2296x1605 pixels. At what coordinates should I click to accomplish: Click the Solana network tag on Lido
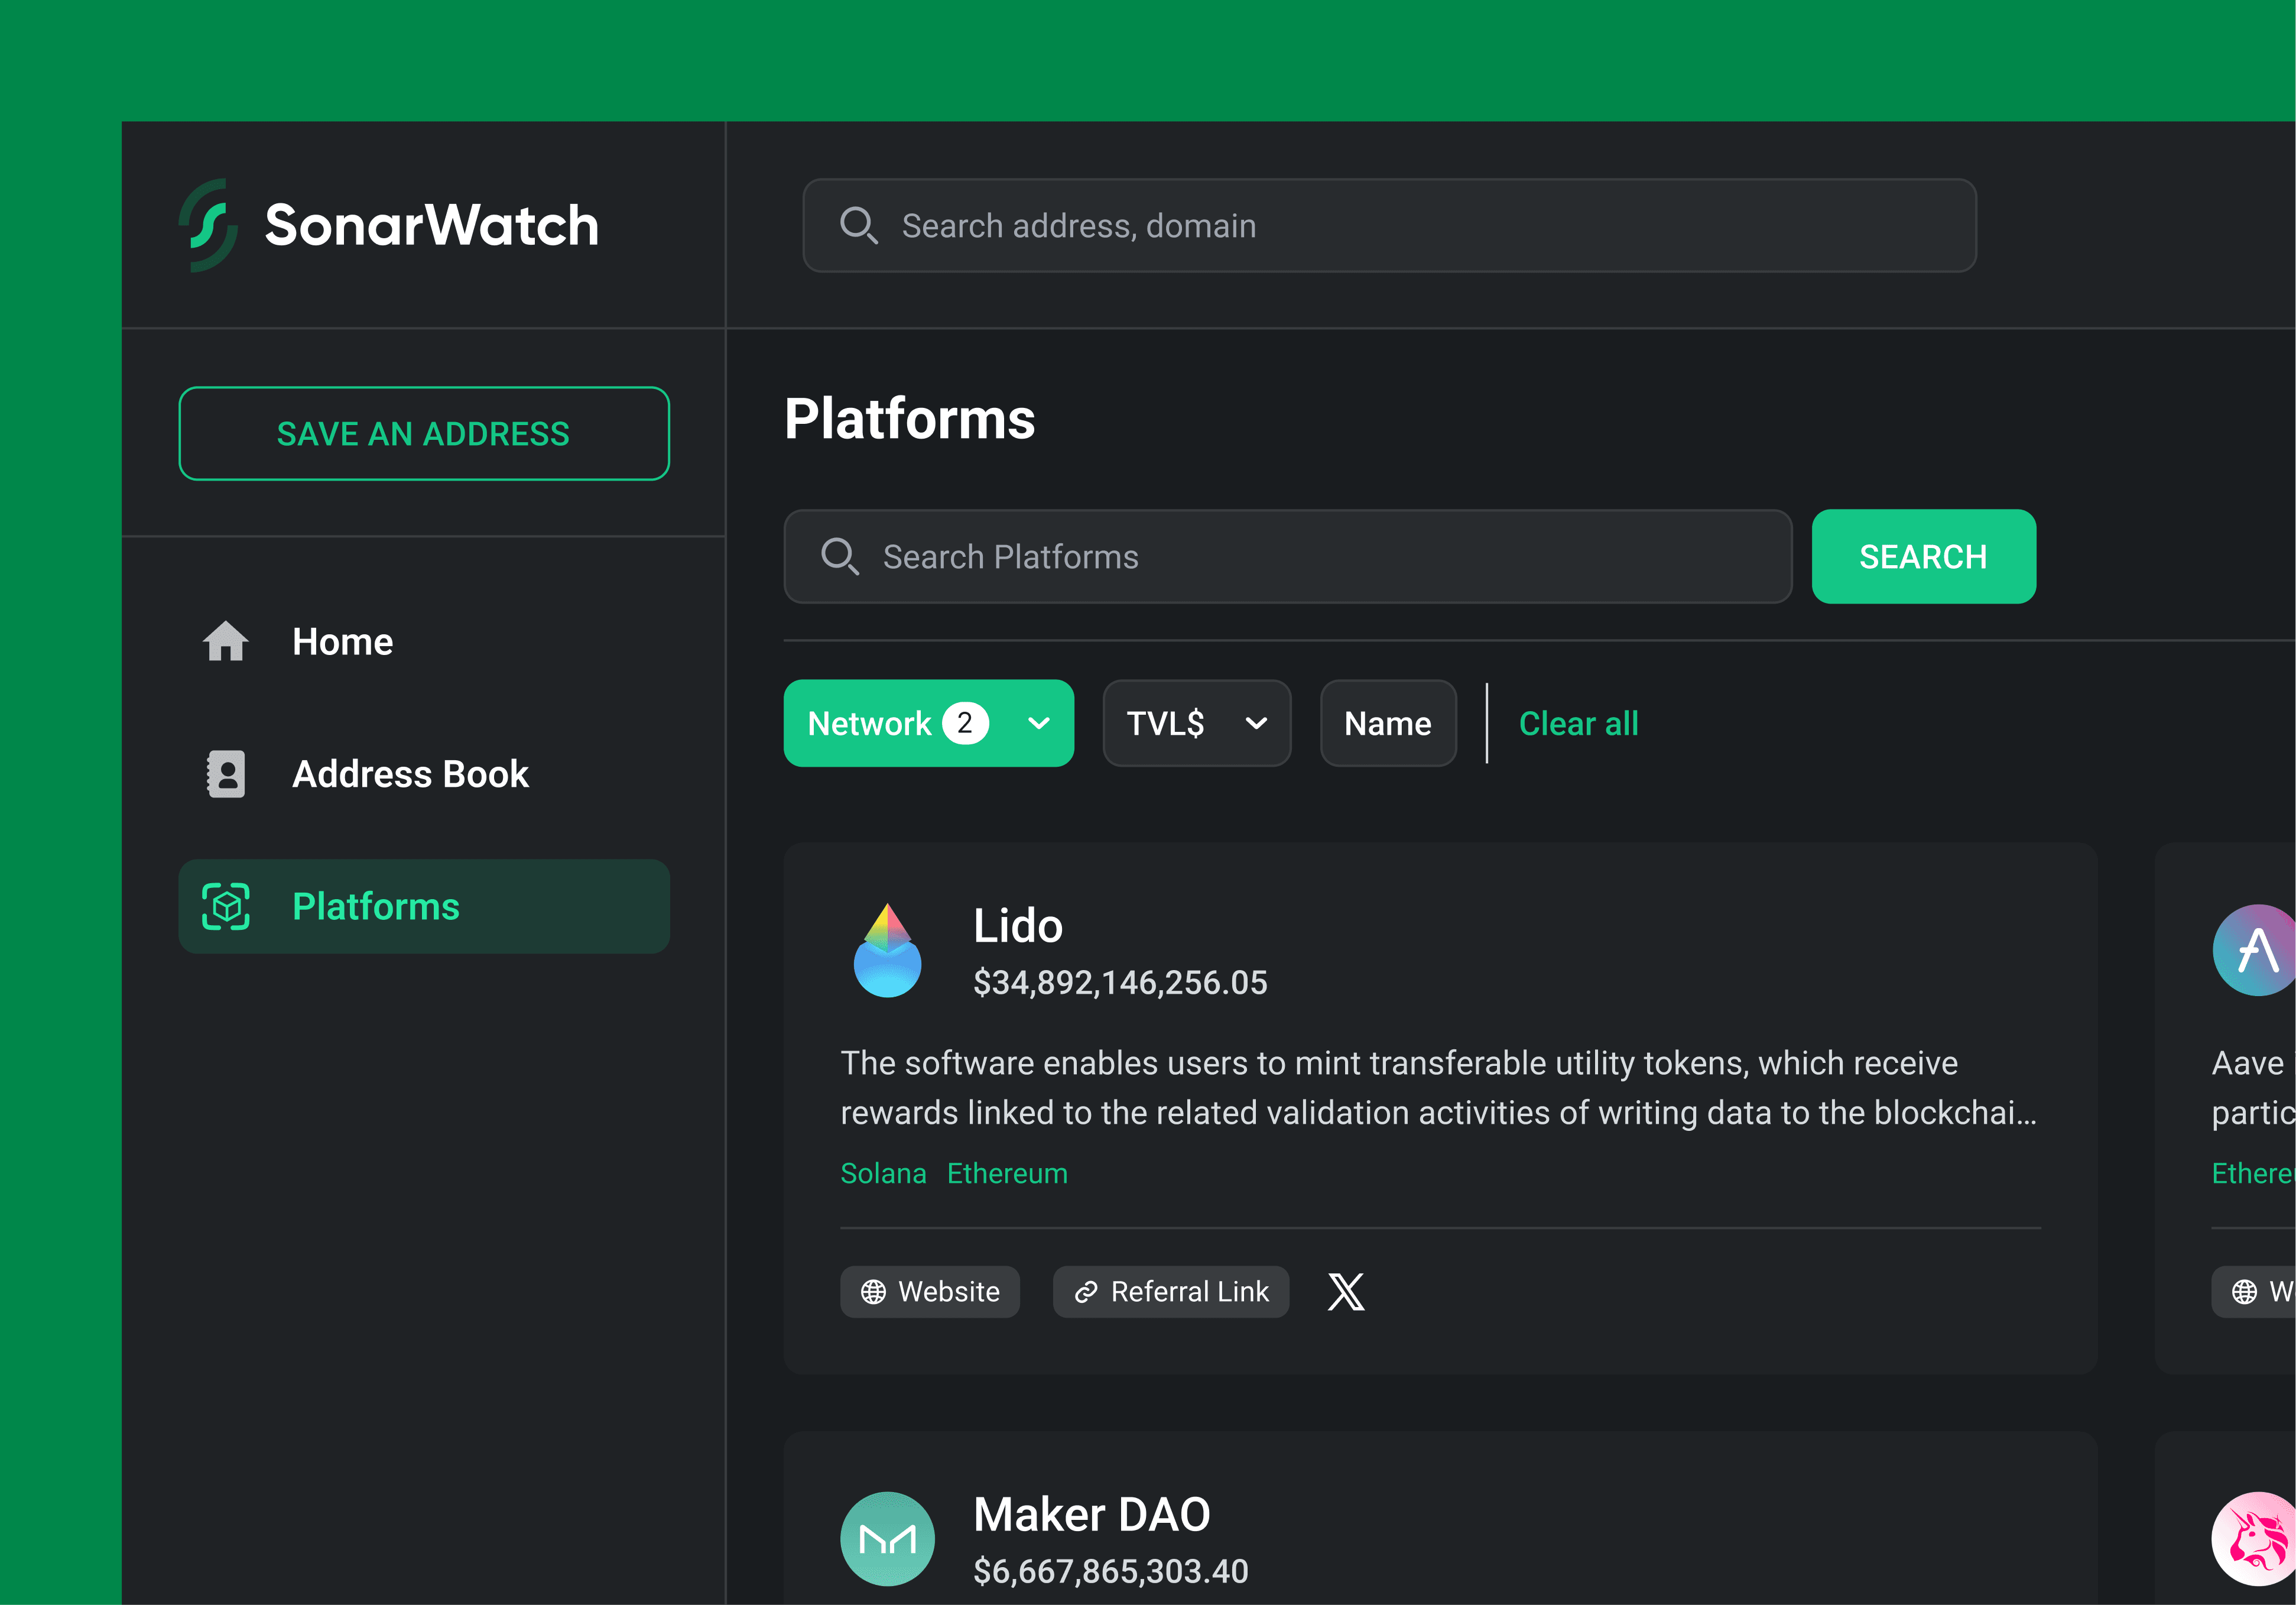pos(883,1173)
